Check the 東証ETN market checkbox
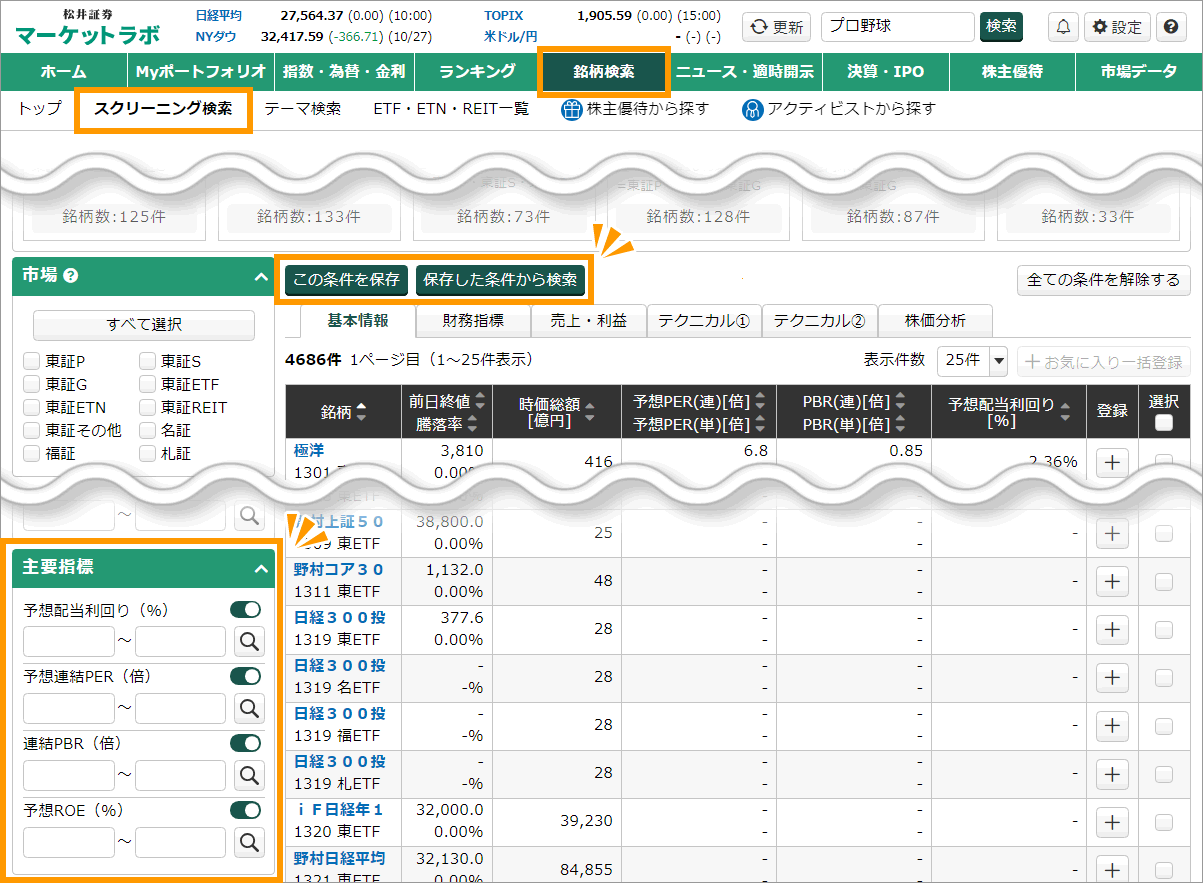The width and height of the screenshot is (1203, 883). [x=31, y=407]
